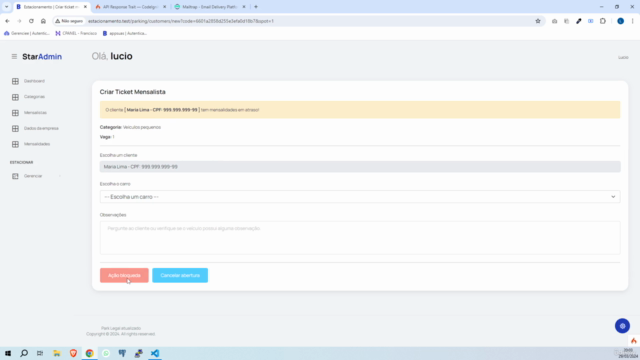Open Visual Studio Code from the taskbar
The width and height of the screenshot is (640, 360).
[155, 353]
